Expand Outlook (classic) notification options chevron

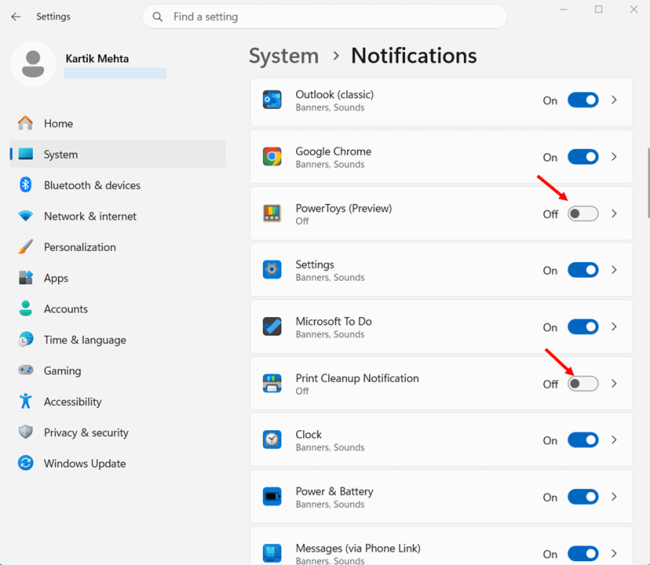click(614, 100)
